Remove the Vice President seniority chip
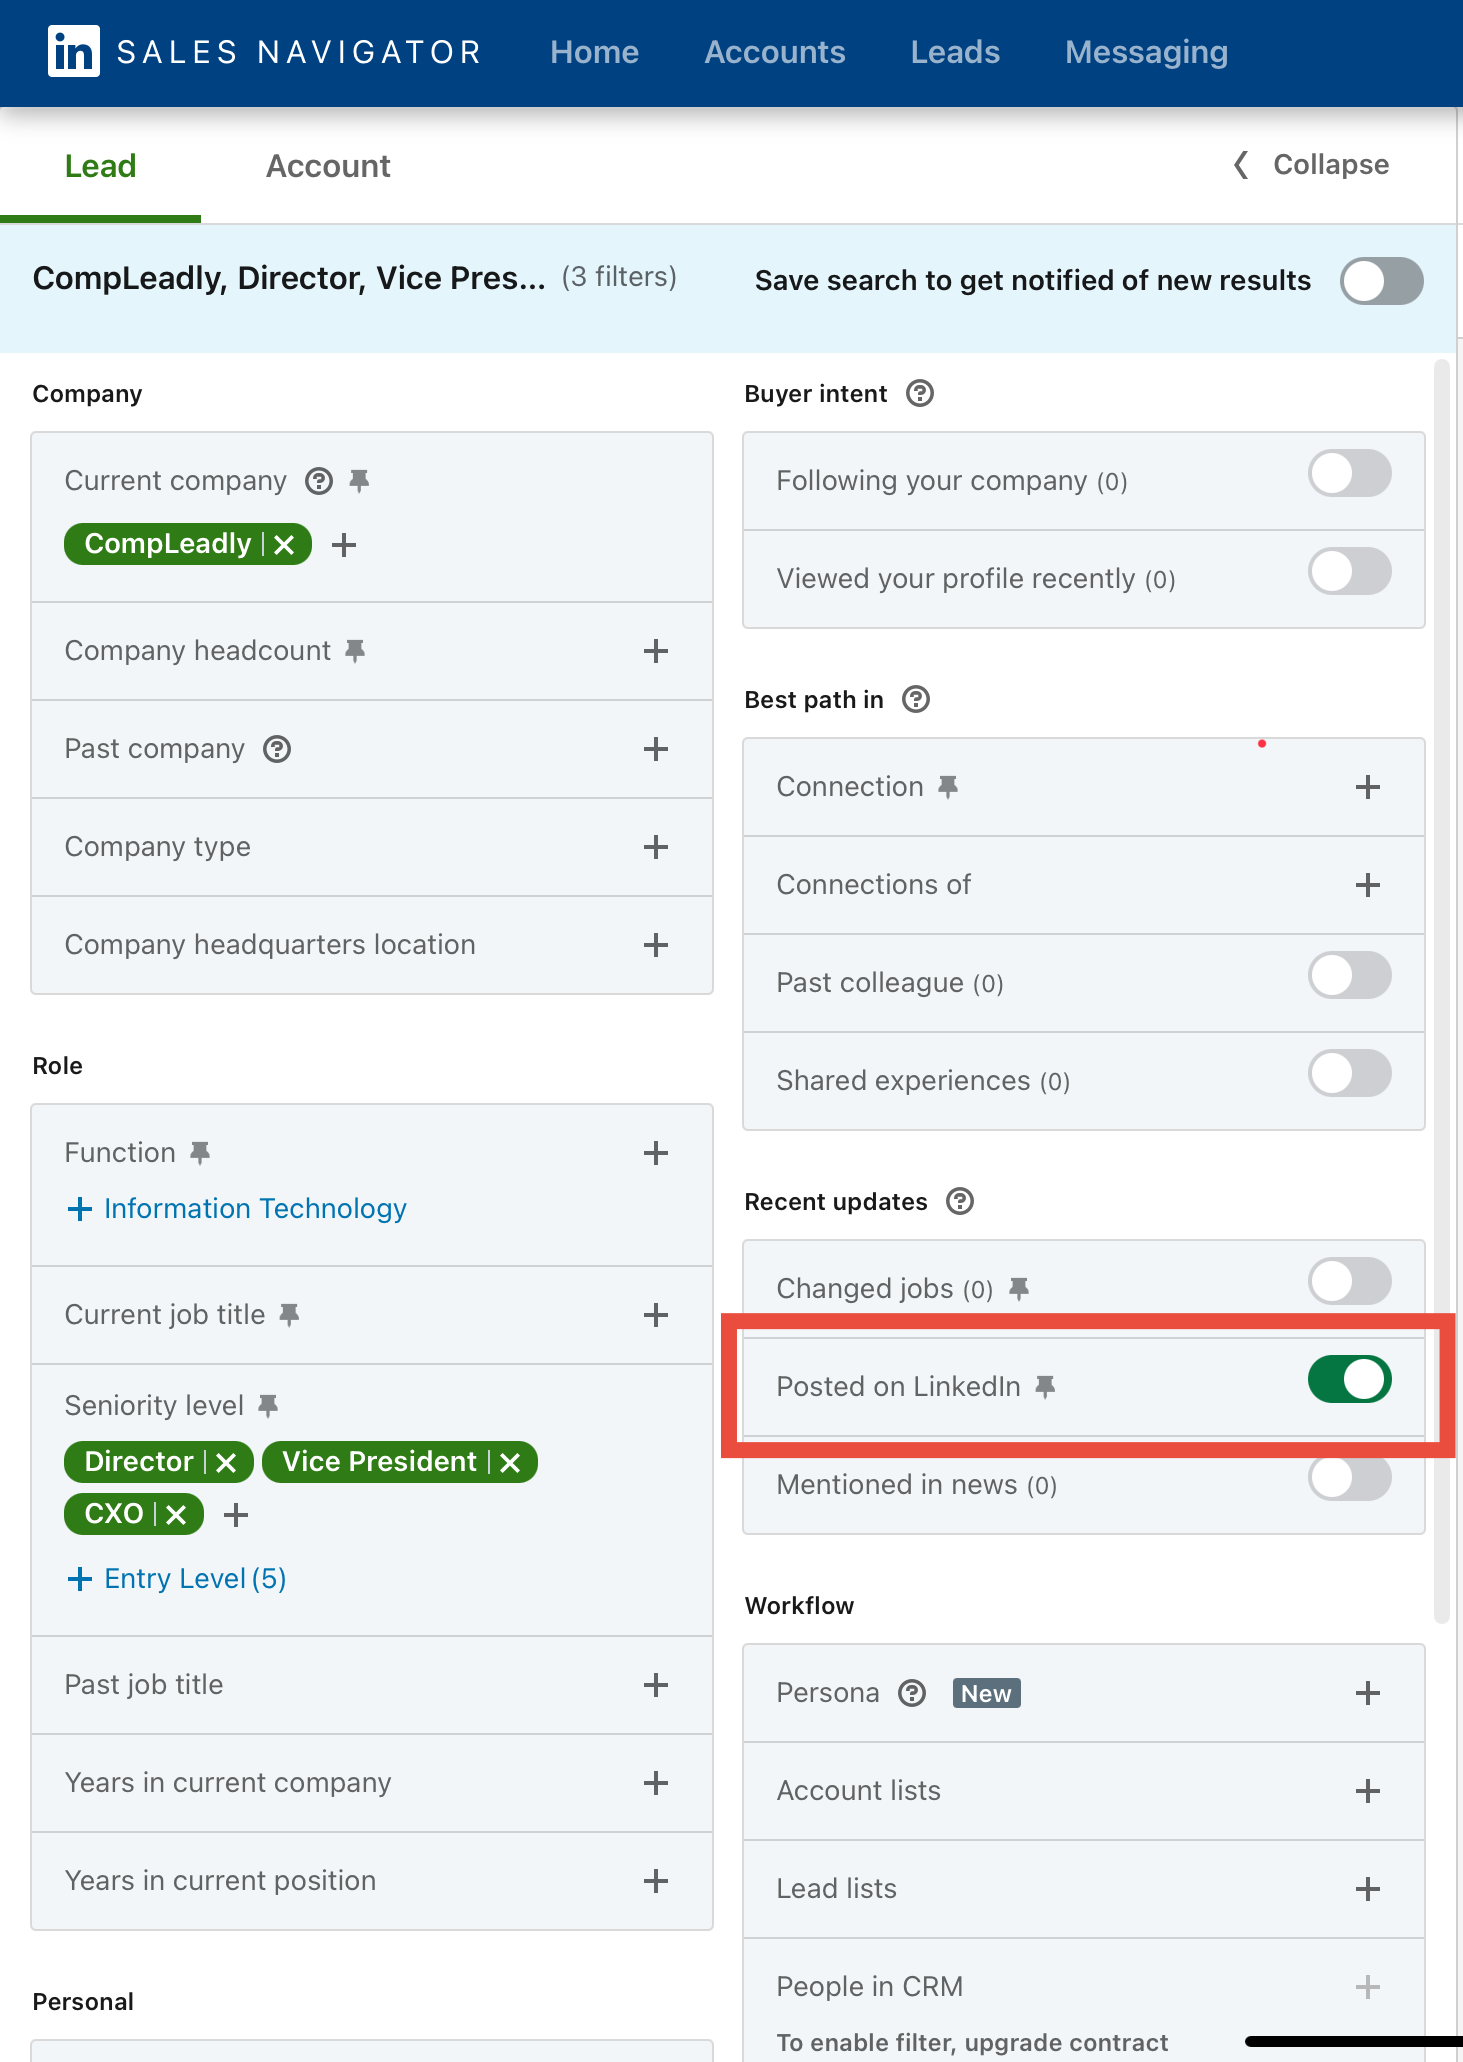The width and height of the screenshot is (1463, 2062). (511, 1463)
